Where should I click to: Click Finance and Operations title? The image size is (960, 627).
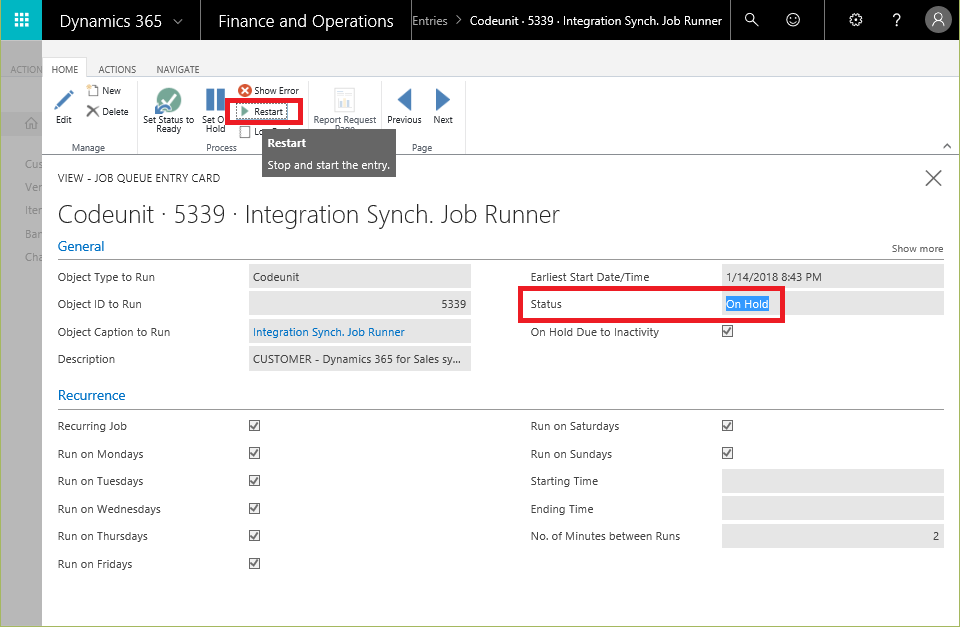[306, 21]
